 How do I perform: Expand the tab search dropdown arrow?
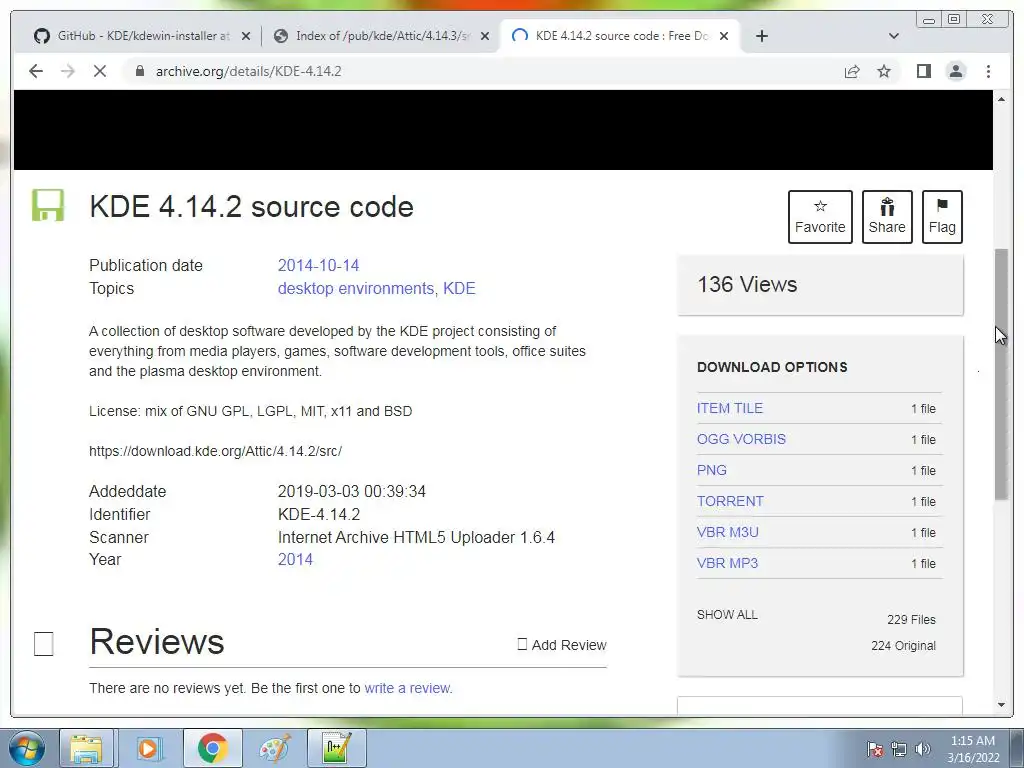894,36
